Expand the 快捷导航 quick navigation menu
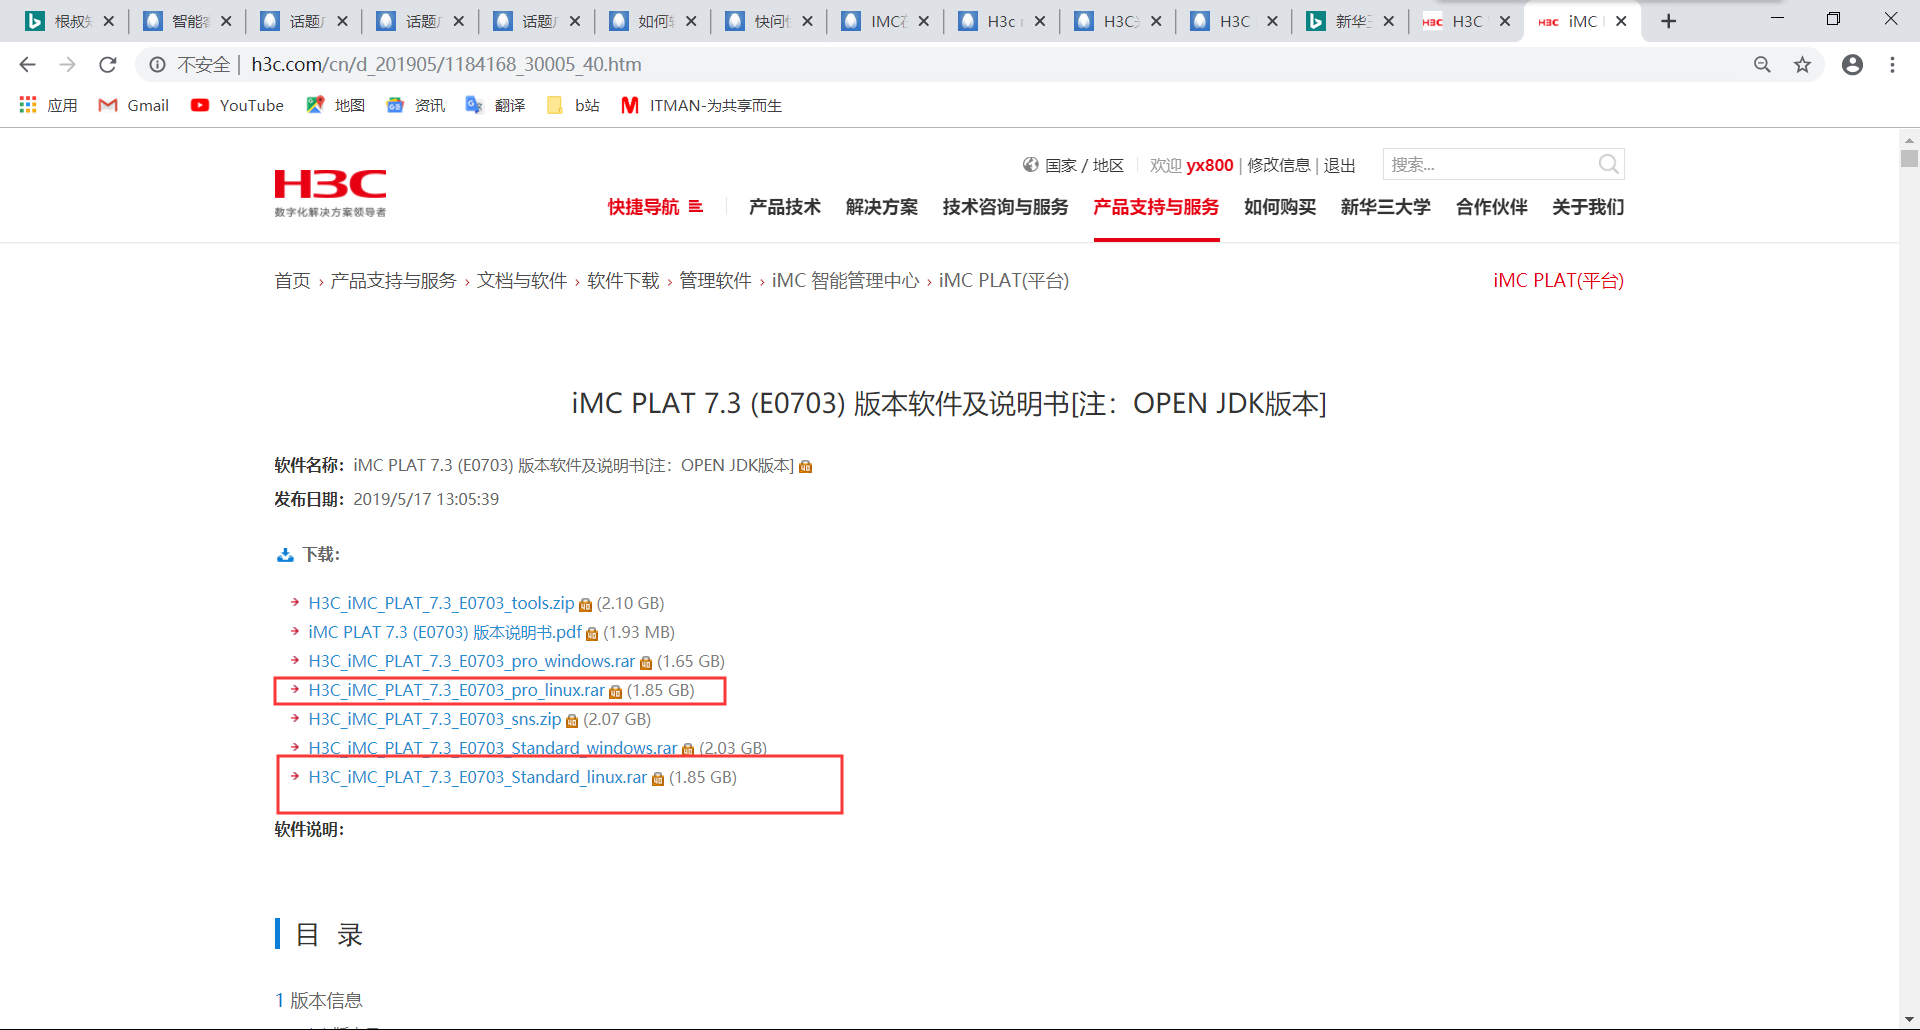Image resolution: width=1920 pixels, height=1030 pixels. pos(655,207)
